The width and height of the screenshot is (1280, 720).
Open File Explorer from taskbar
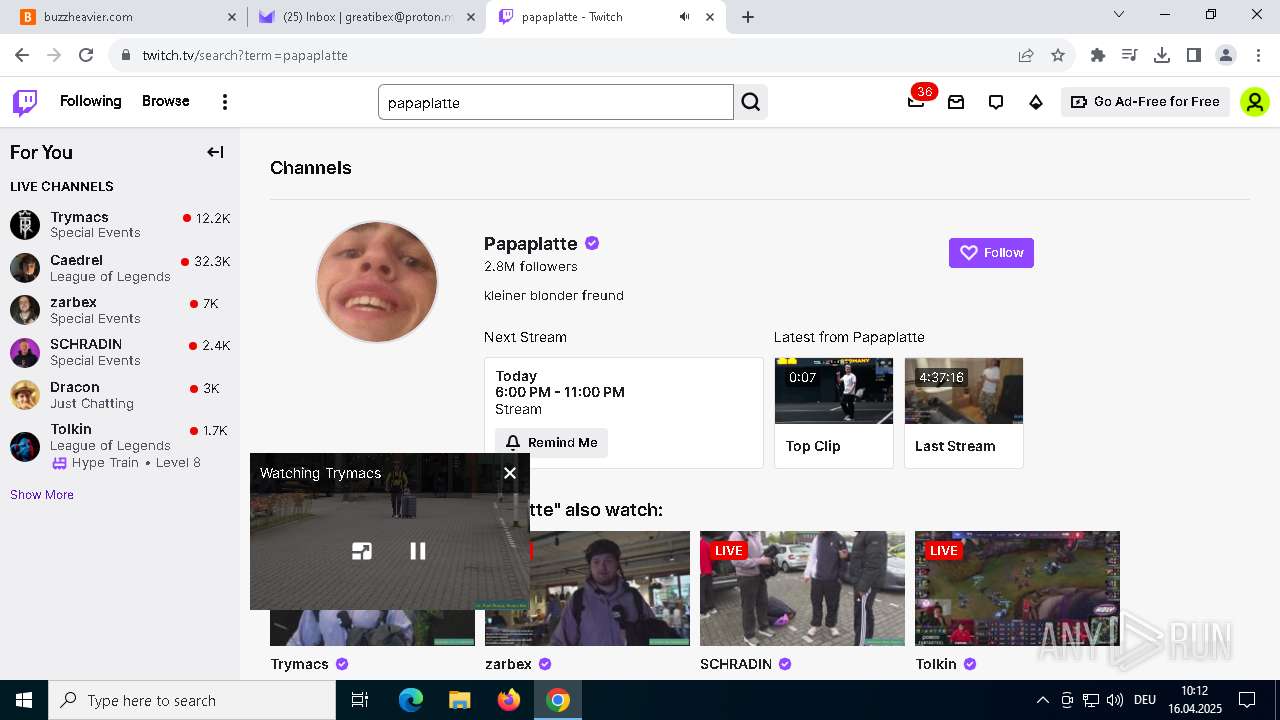click(460, 700)
